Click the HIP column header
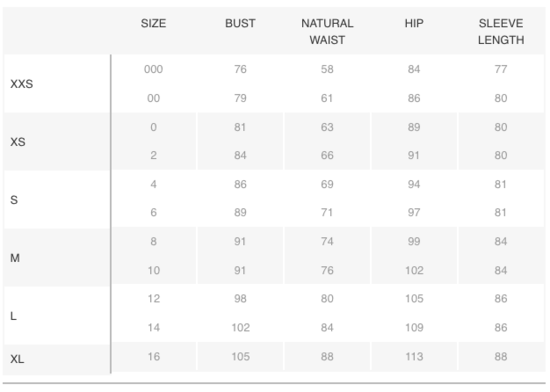550x392 pixels. pos(414,23)
